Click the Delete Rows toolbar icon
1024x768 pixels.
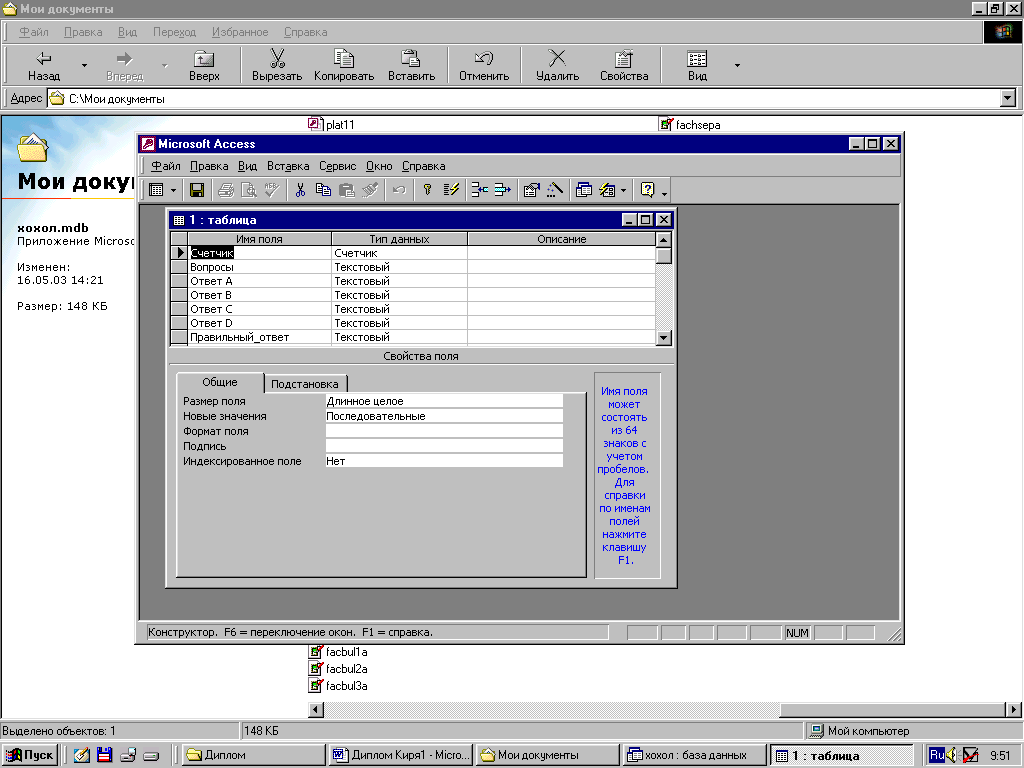(502, 189)
